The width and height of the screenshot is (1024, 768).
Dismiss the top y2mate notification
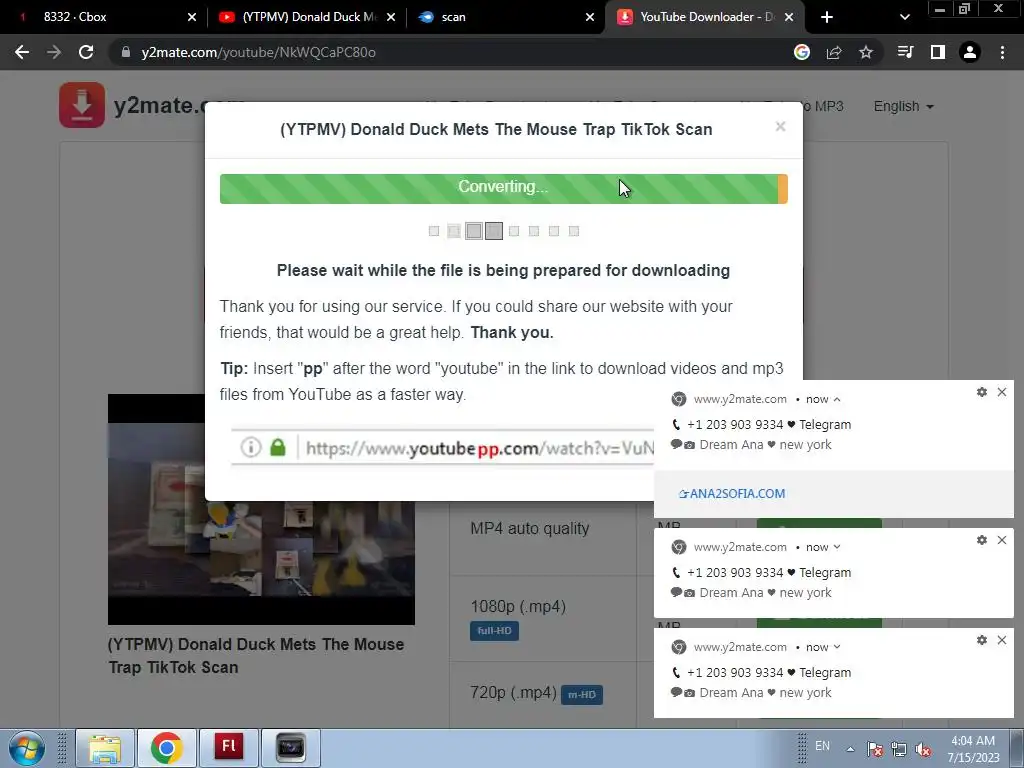click(x=1002, y=392)
